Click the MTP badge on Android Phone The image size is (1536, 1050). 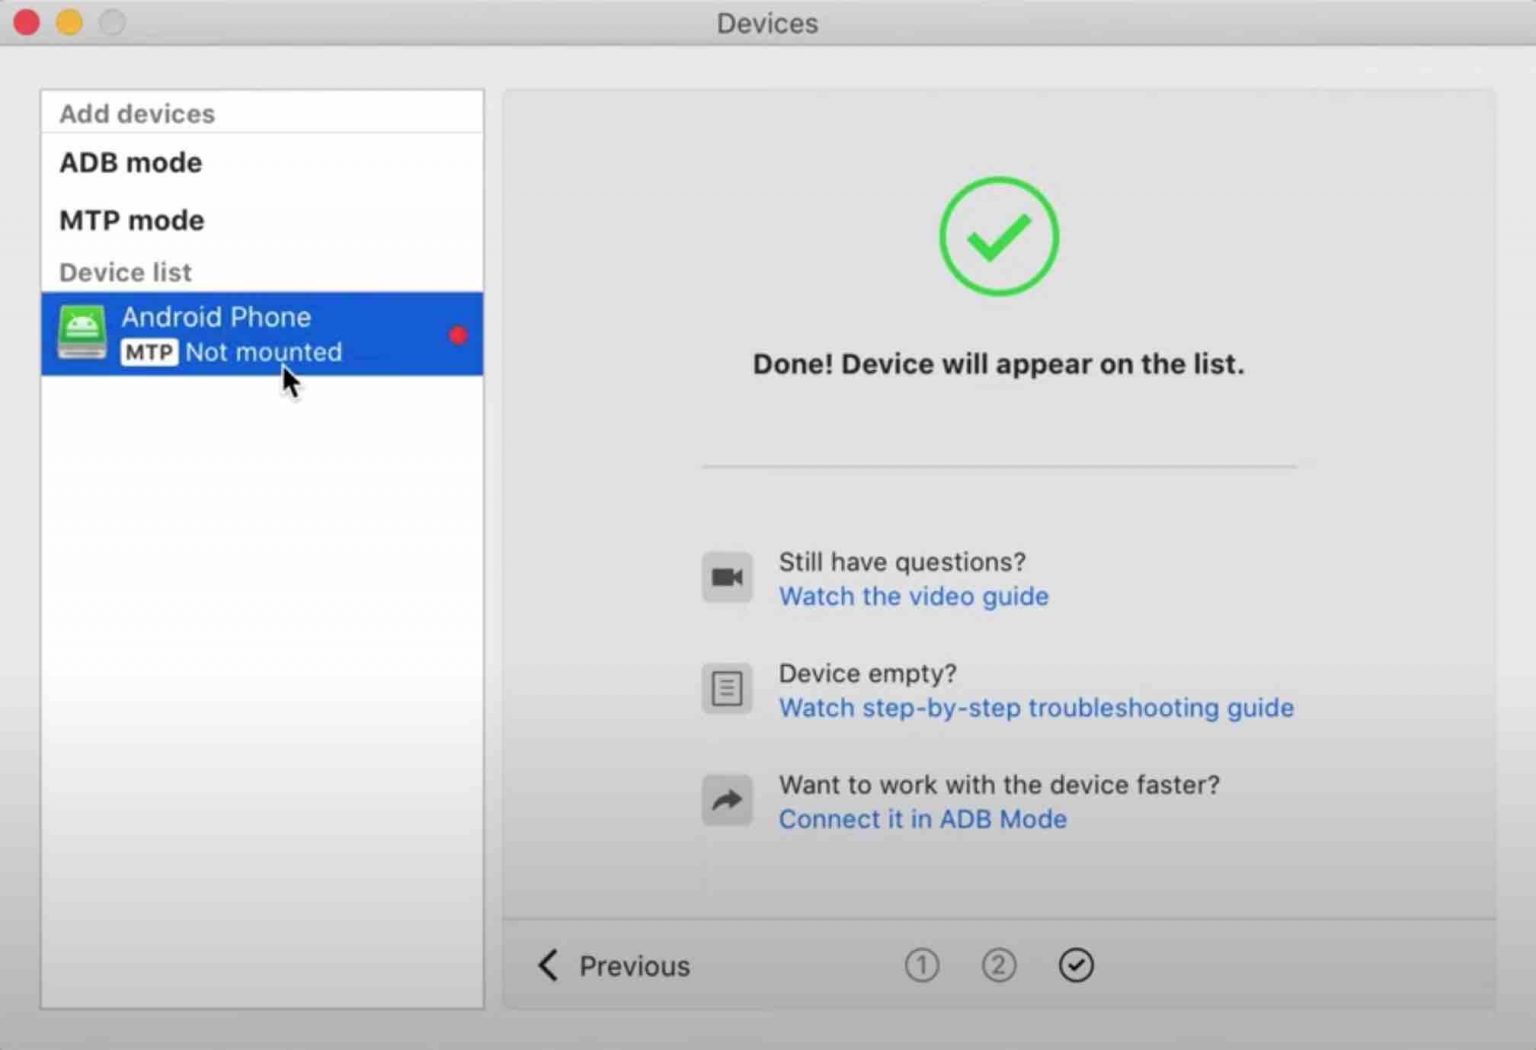tap(148, 353)
